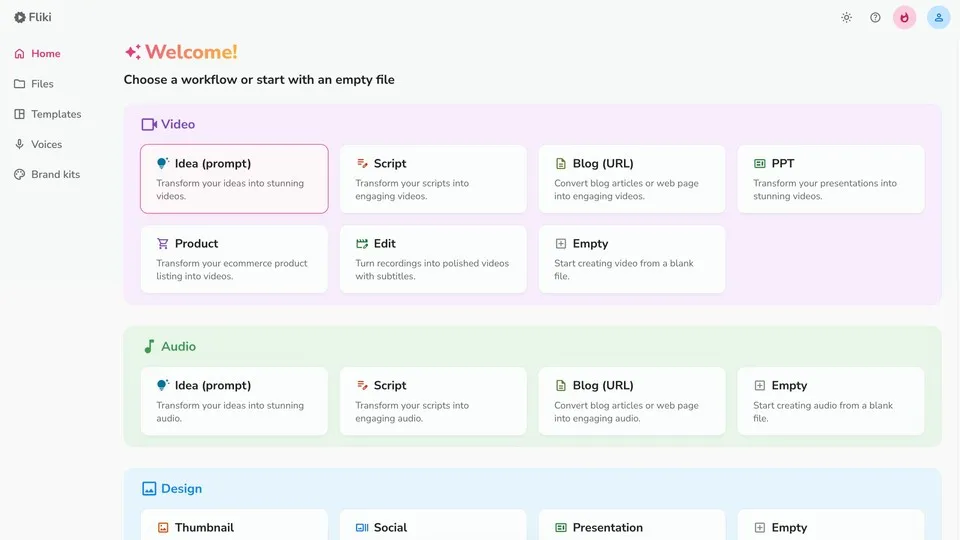Open Brand kits in the sidebar
The width and height of the screenshot is (960, 540).
pos(47,174)
